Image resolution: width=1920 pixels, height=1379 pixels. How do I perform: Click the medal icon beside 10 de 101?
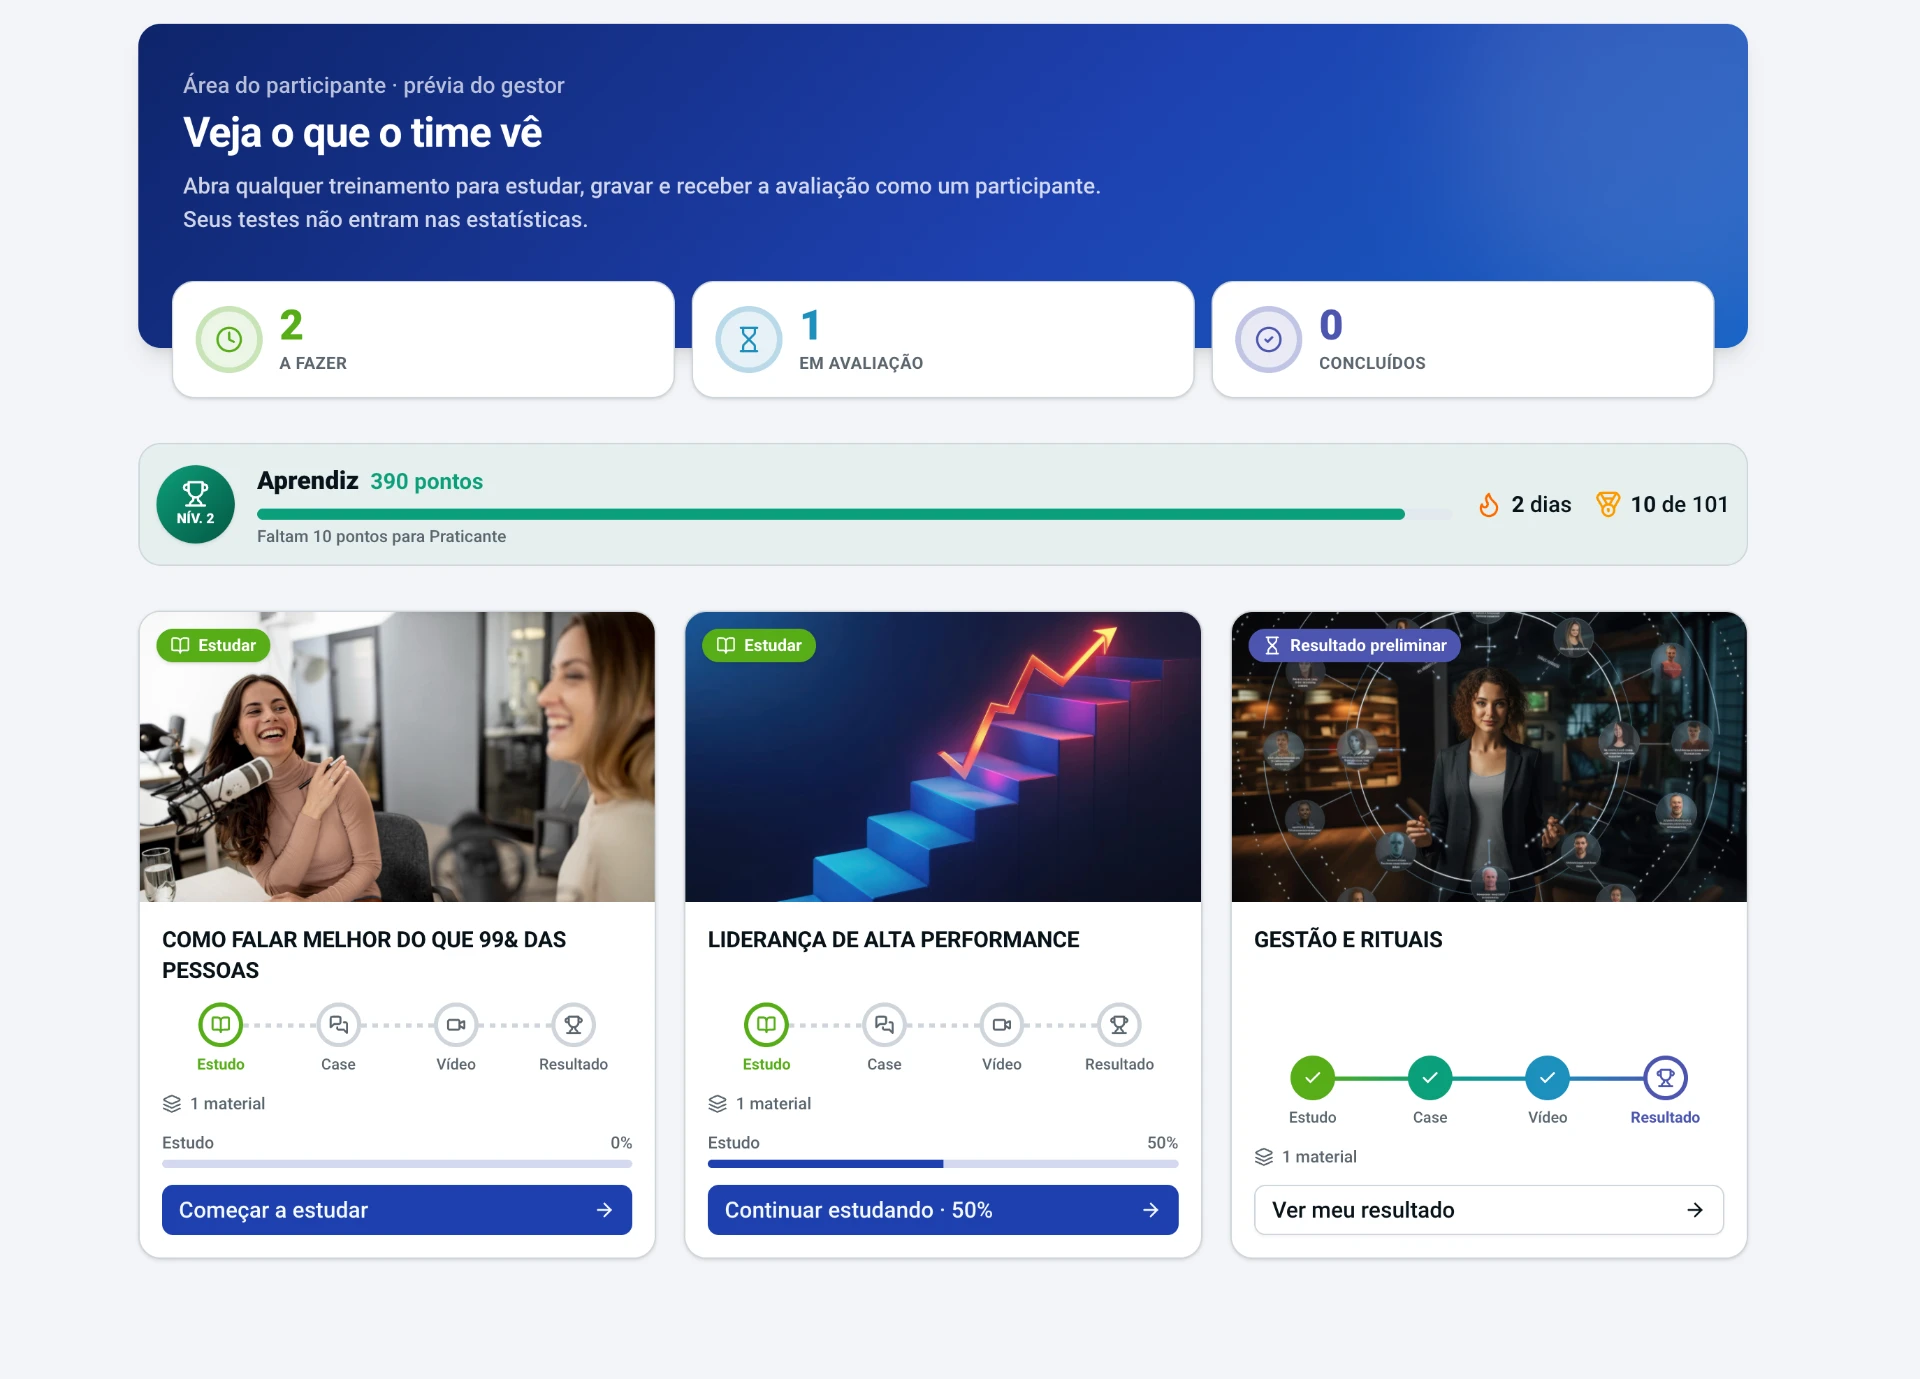point(1608,505)
